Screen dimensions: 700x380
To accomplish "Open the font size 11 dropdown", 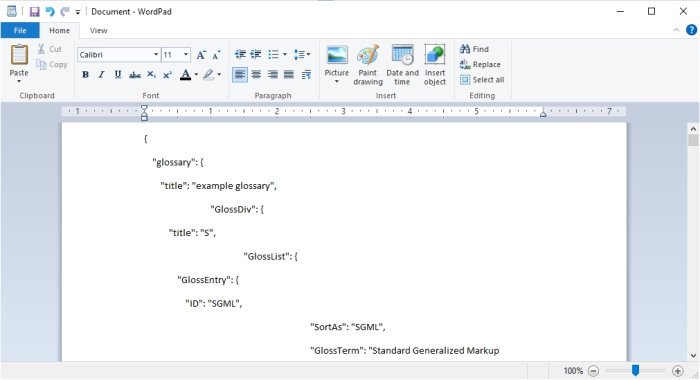I will 186,54.
